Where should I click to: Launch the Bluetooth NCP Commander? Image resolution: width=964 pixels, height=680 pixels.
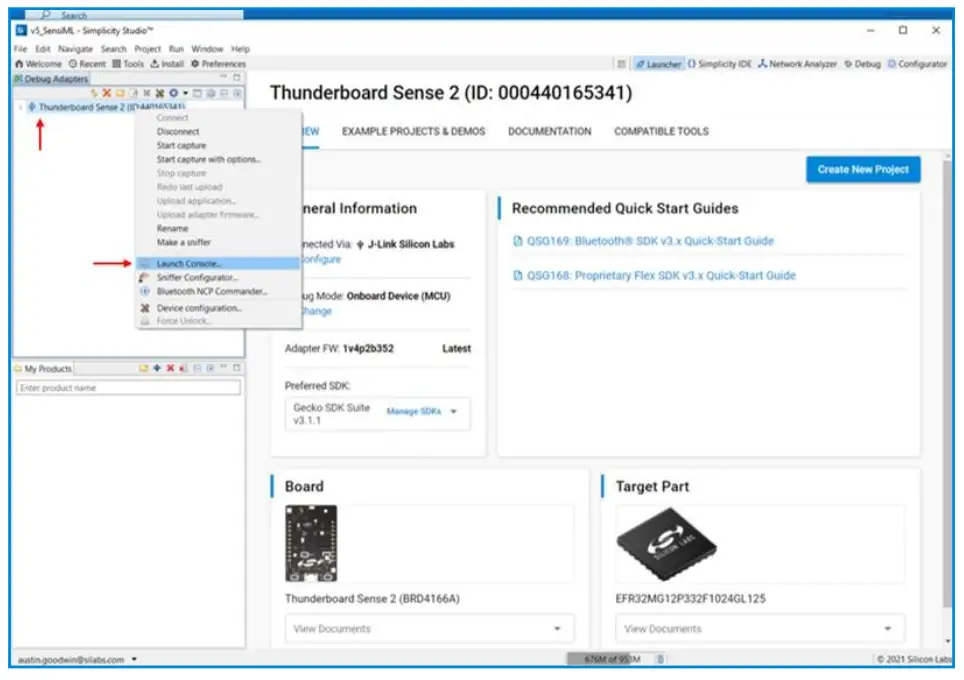(x=204, y=292)
